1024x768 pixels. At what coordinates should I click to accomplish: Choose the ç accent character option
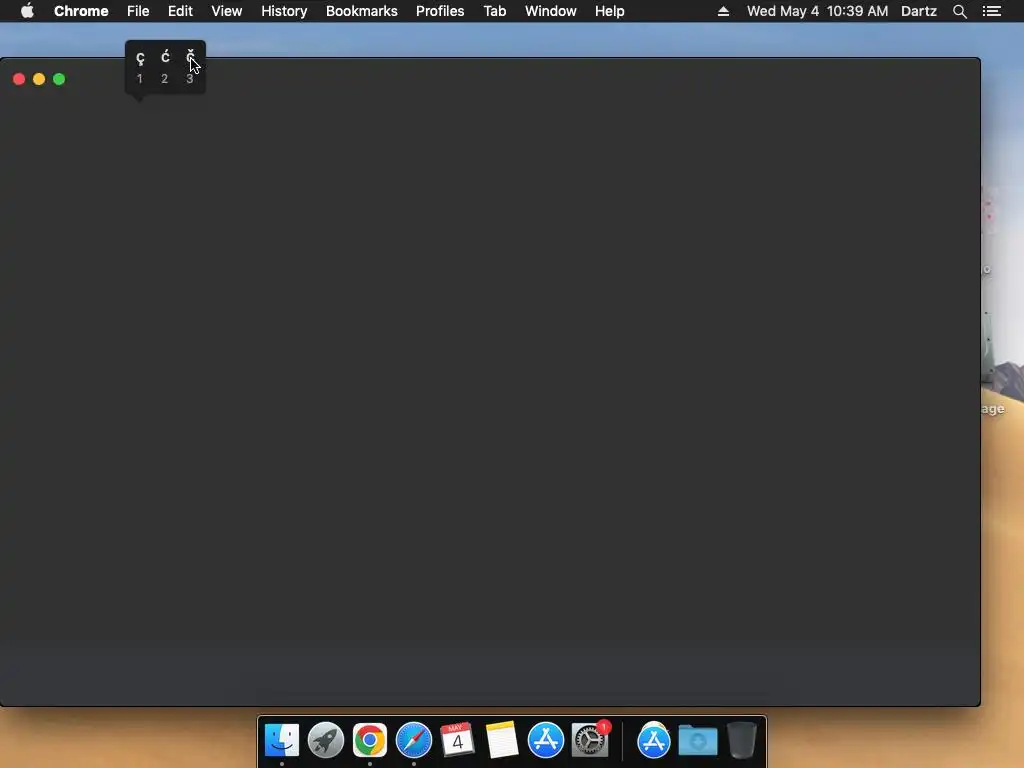point(140,59)
